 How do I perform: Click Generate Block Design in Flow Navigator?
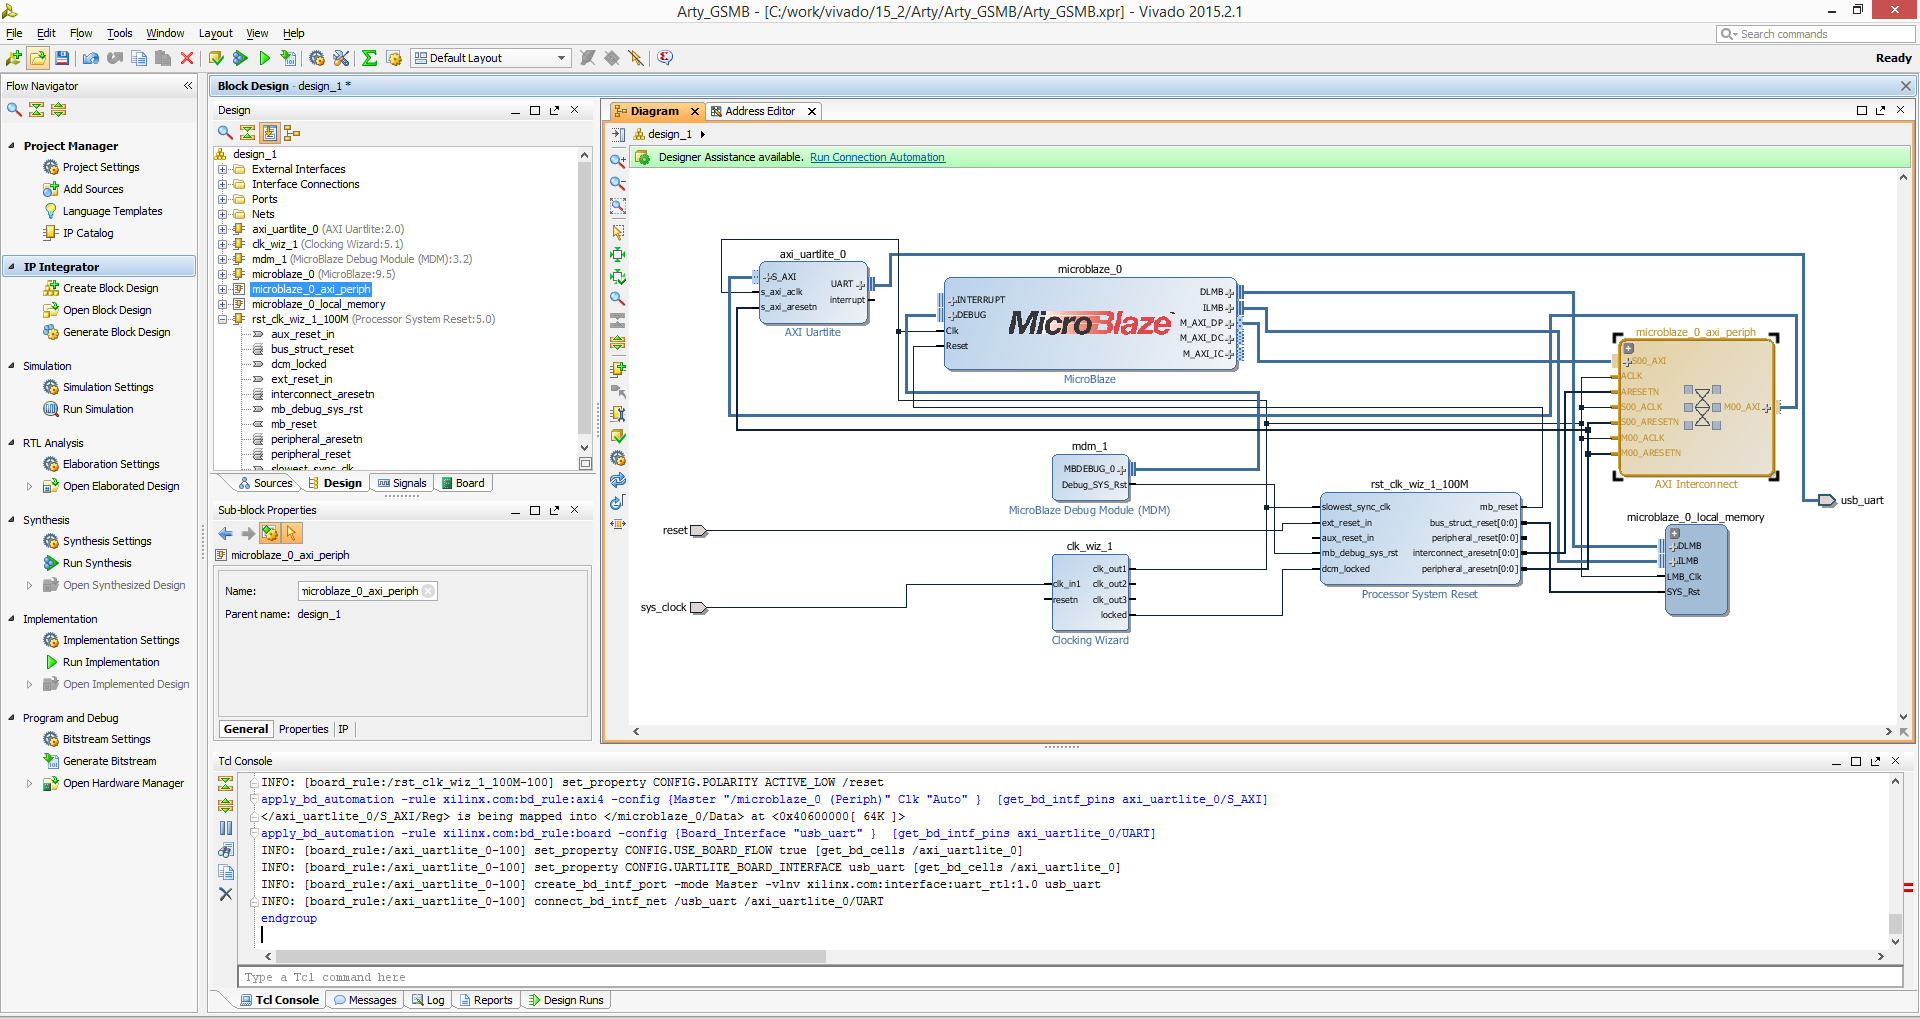click(117, 332)
